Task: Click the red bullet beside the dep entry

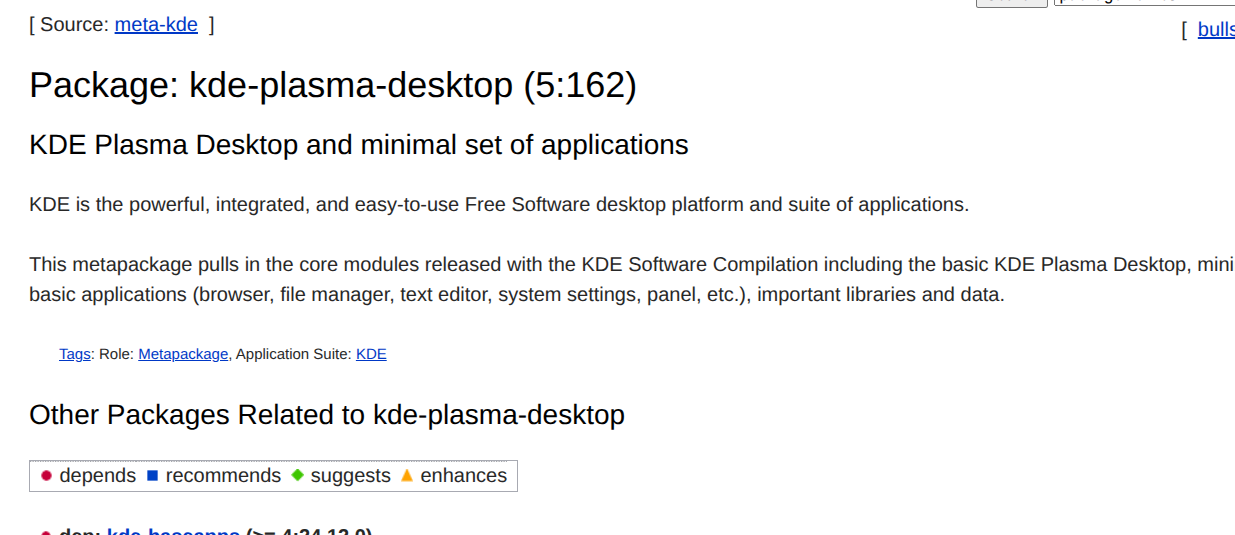Action: click(46, 533)
